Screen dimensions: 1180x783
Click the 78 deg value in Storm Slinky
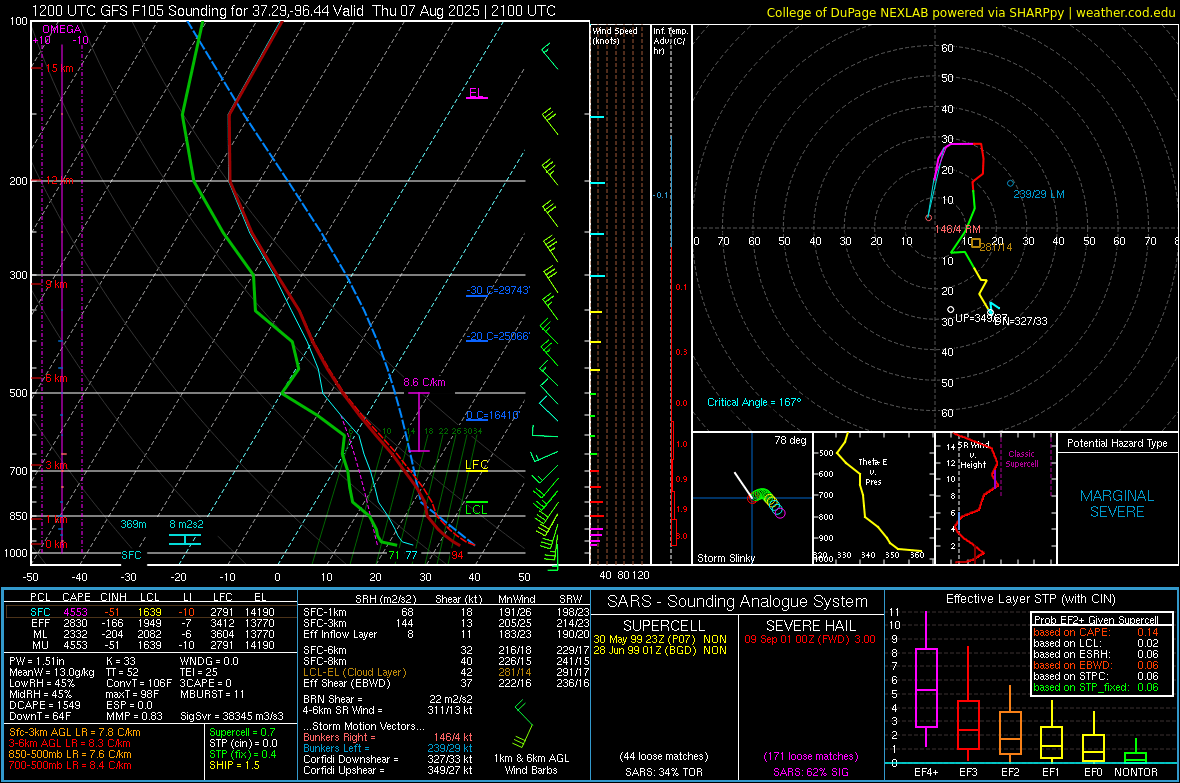(790, 440)
